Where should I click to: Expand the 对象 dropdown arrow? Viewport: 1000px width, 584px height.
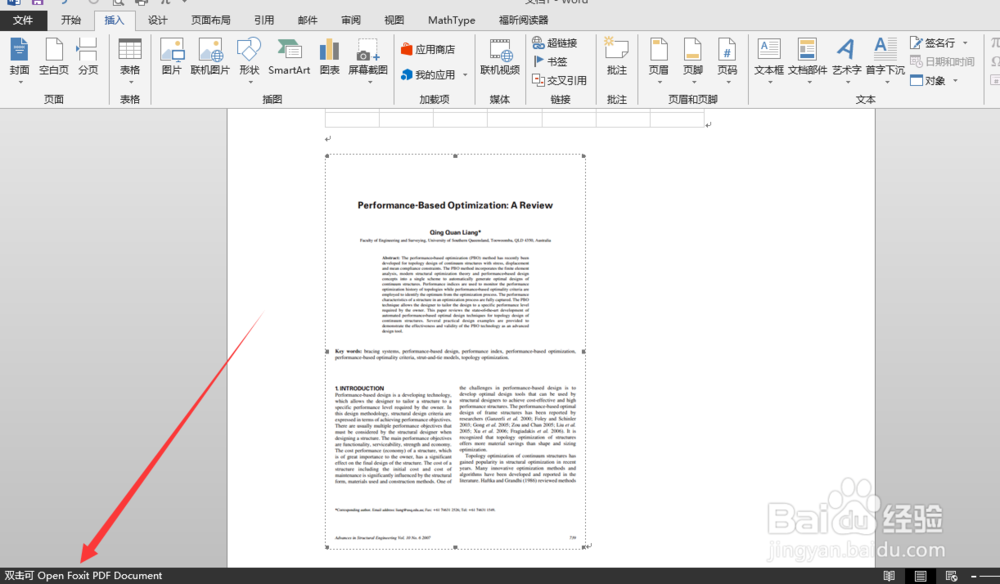coord(955,81)
